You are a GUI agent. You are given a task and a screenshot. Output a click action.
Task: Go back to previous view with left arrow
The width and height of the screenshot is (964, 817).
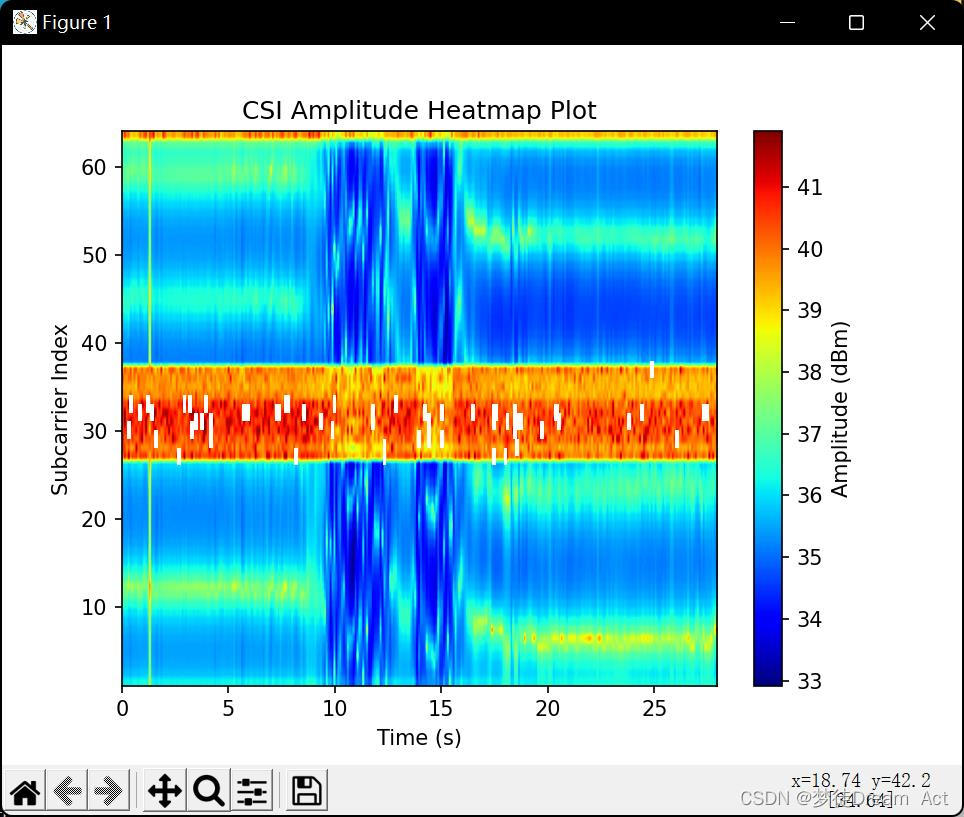point(66,790)
